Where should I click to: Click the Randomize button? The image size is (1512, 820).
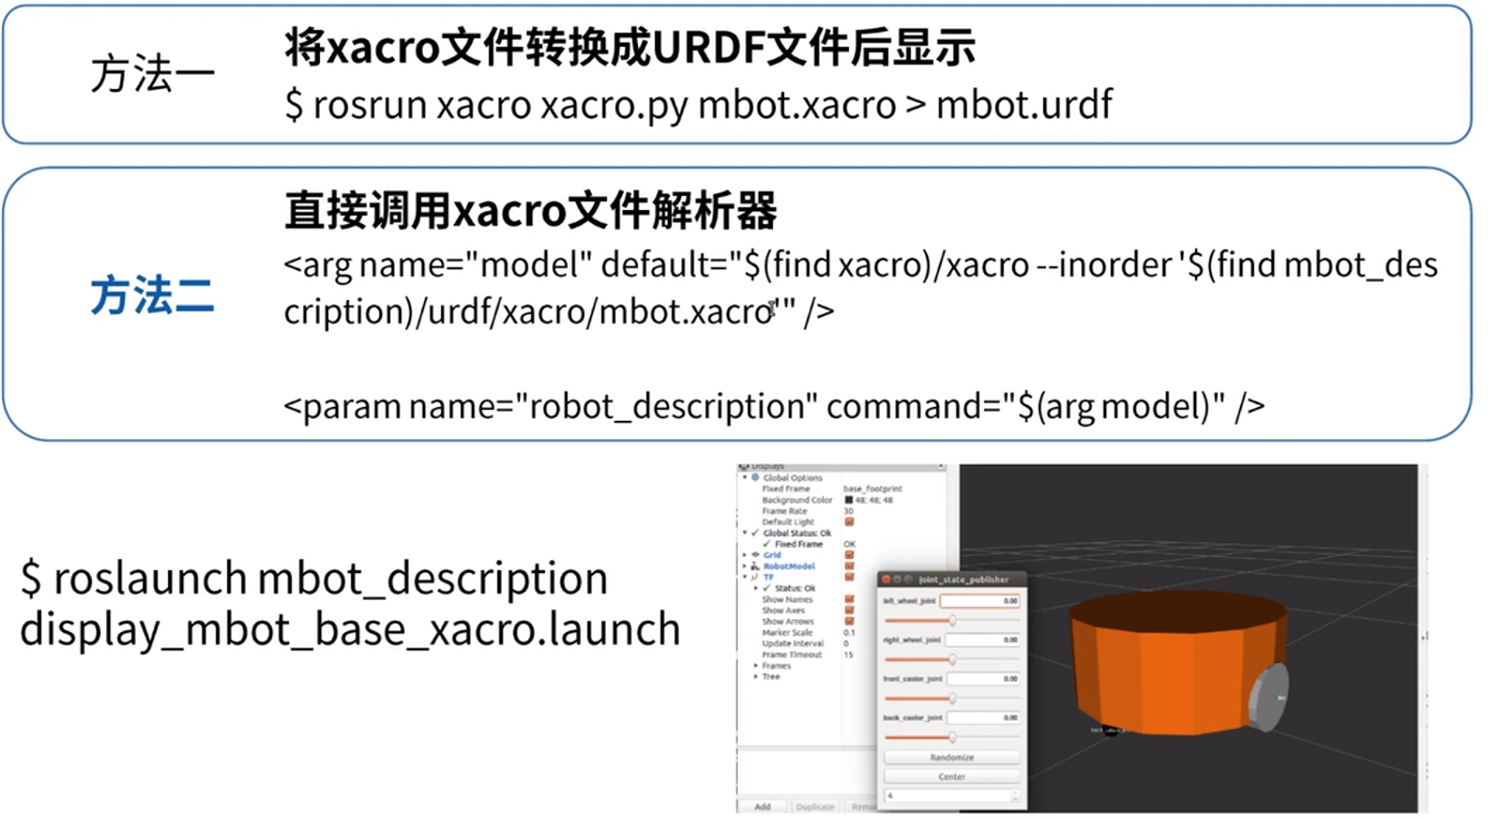point(952,757)
